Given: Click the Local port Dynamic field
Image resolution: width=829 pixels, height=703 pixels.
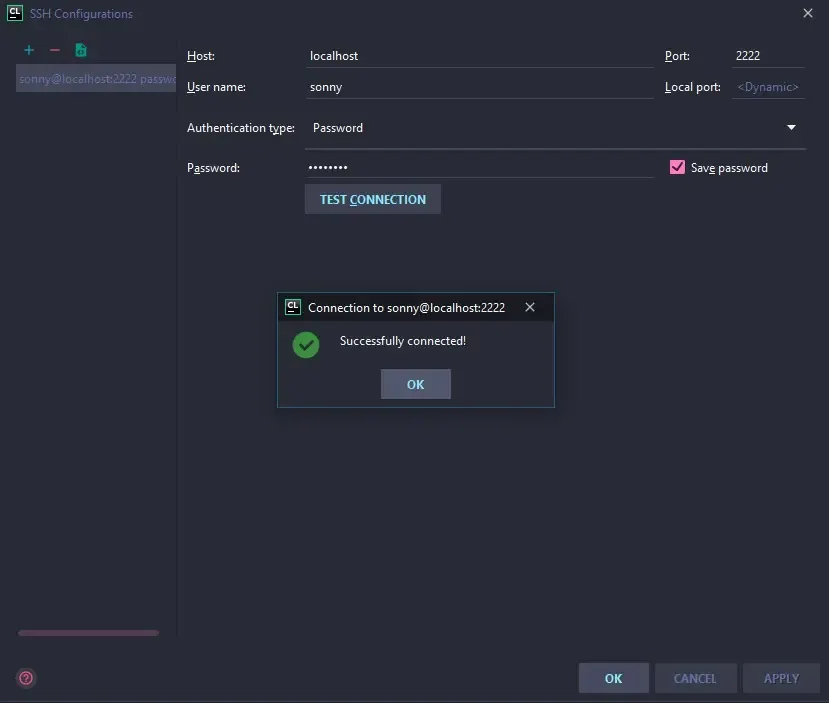Looking at the screenshot, I should [x=767, y=87].
